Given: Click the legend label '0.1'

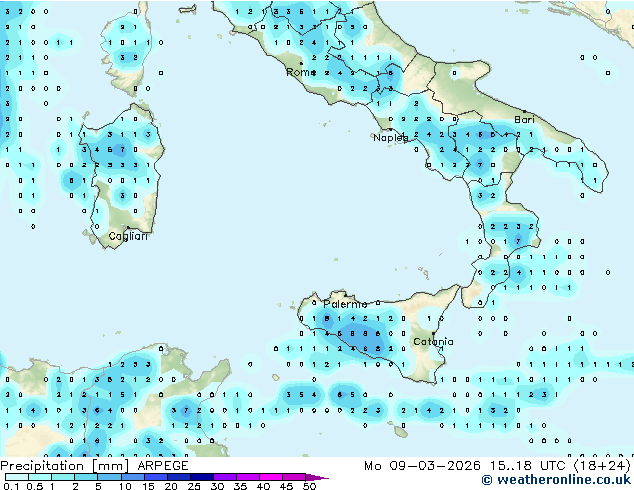Looking at the screenshot, I should click(x=11, y=486).
